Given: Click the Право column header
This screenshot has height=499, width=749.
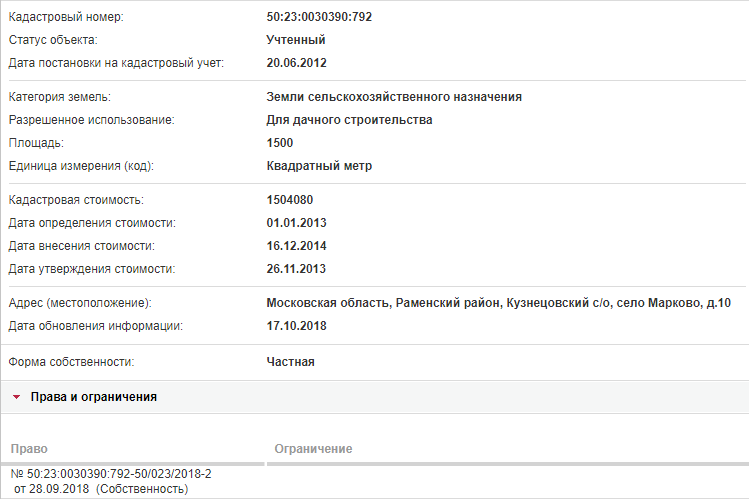Looking at the screenshot, I should point(29,449).
